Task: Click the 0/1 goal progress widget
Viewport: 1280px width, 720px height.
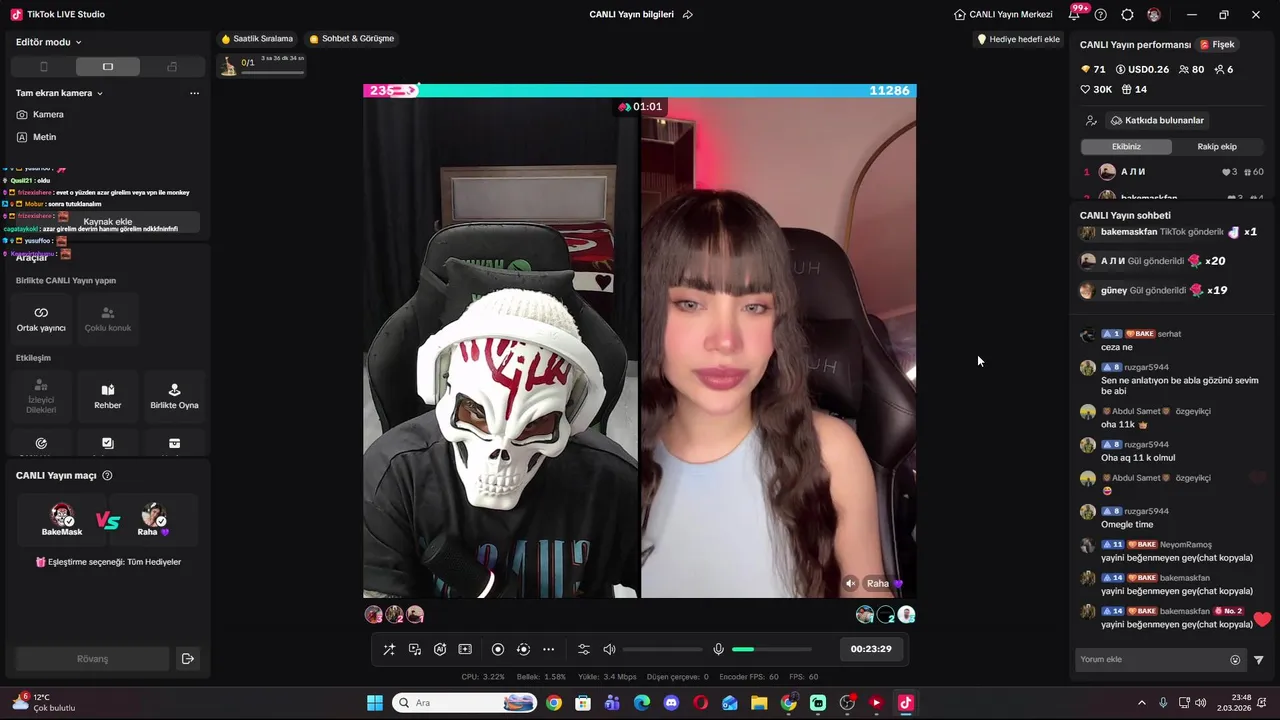Action: click(262, 65)
